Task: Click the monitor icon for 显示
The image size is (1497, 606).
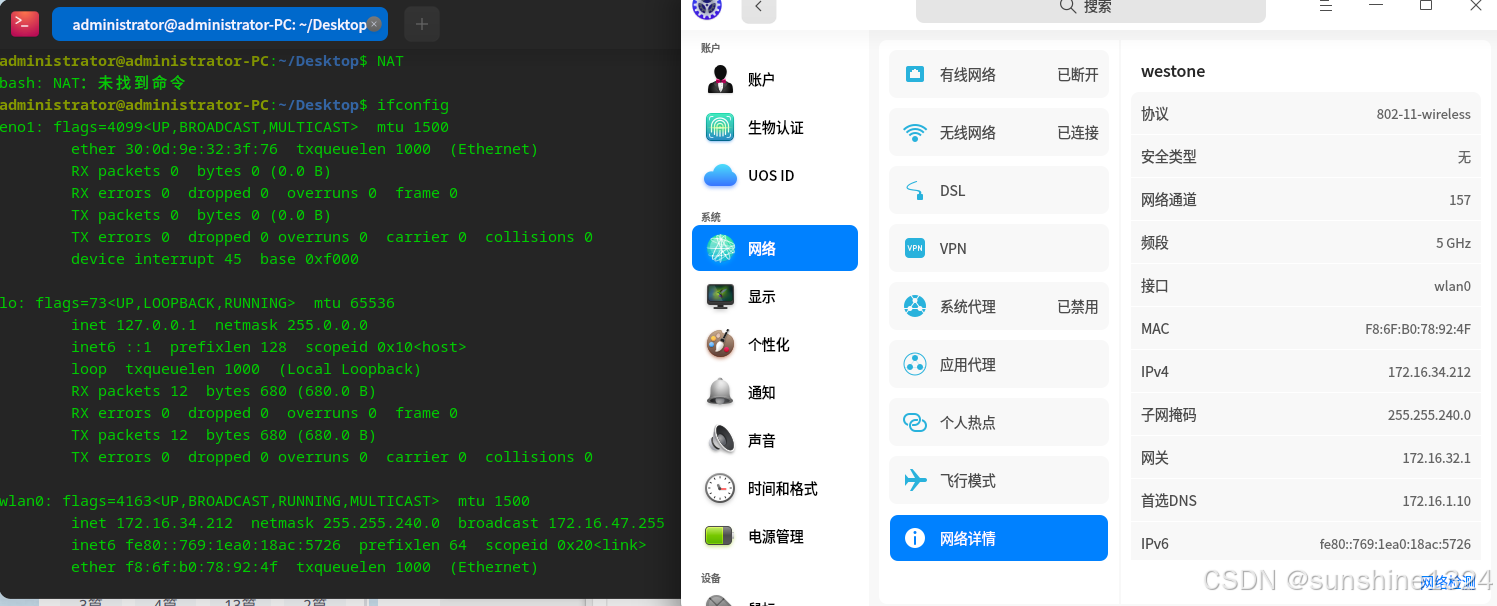Action: coord(720,296)
